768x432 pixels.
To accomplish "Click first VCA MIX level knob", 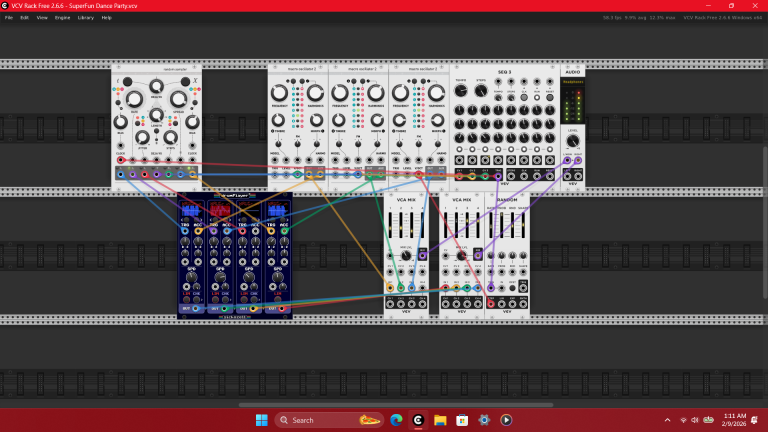I will (x=406, y=256).
